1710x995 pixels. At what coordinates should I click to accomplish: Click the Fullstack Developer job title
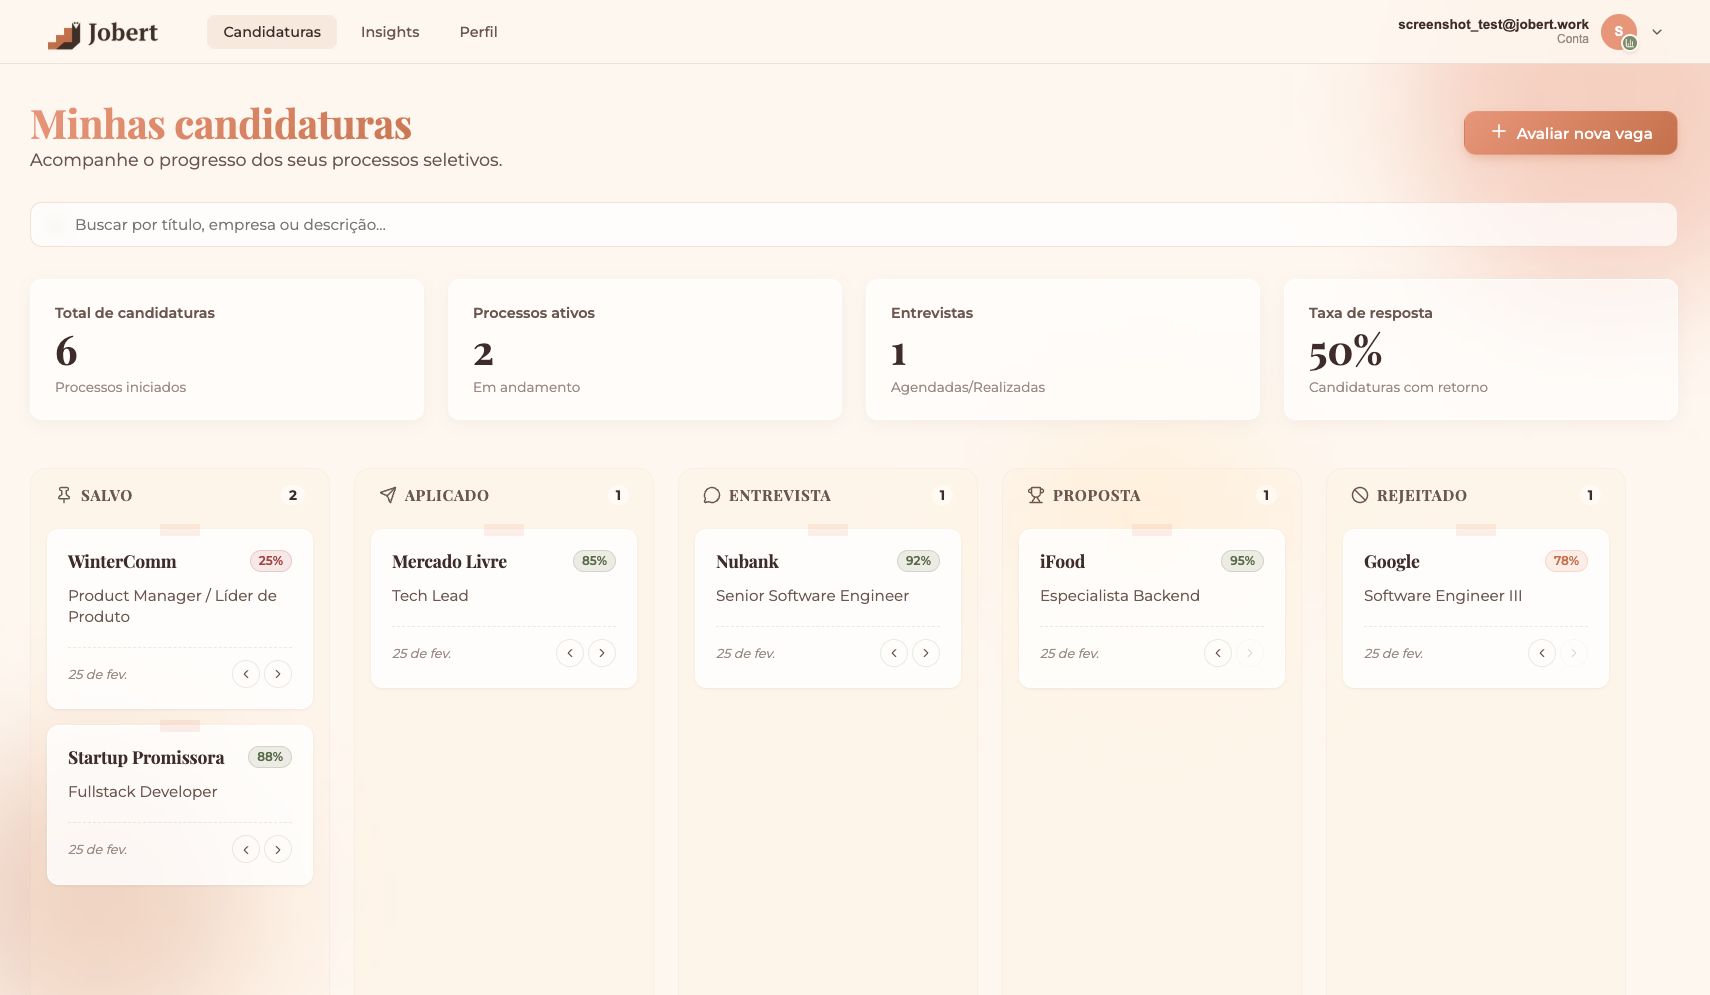(143, 792)
